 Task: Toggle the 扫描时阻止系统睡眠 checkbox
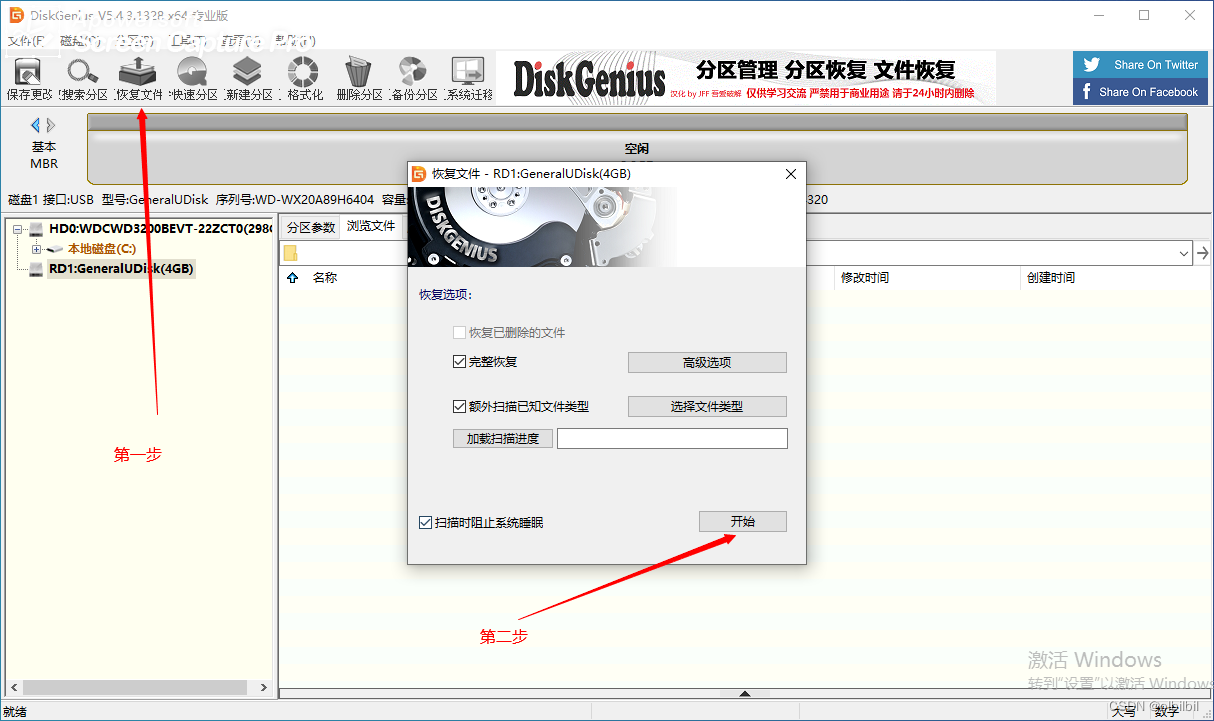426,523
